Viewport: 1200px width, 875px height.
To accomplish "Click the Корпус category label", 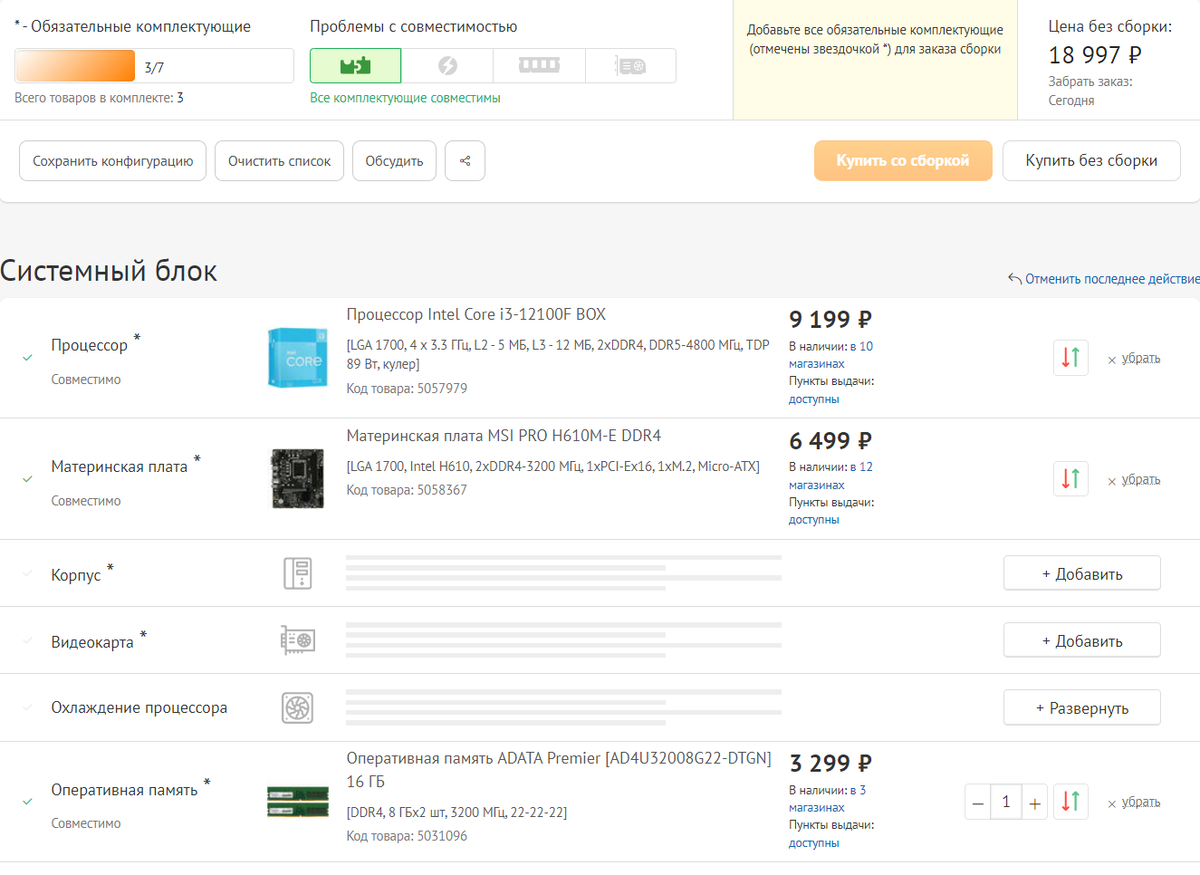I will (76, 575).
